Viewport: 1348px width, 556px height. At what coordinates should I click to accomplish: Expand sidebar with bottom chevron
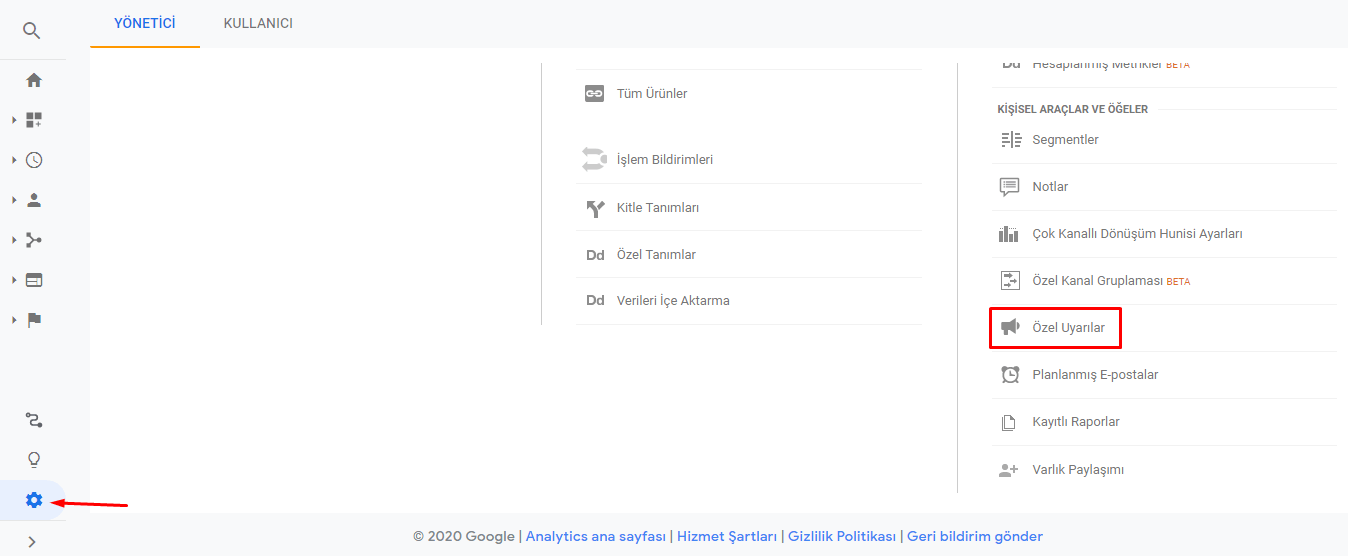(32, 542)
